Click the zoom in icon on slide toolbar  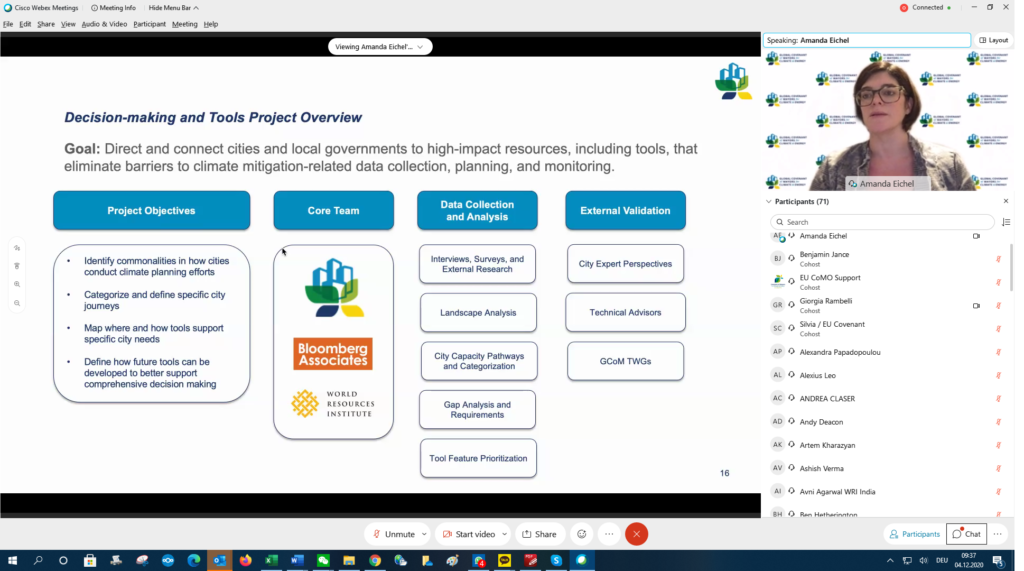(x=17, y=284)
